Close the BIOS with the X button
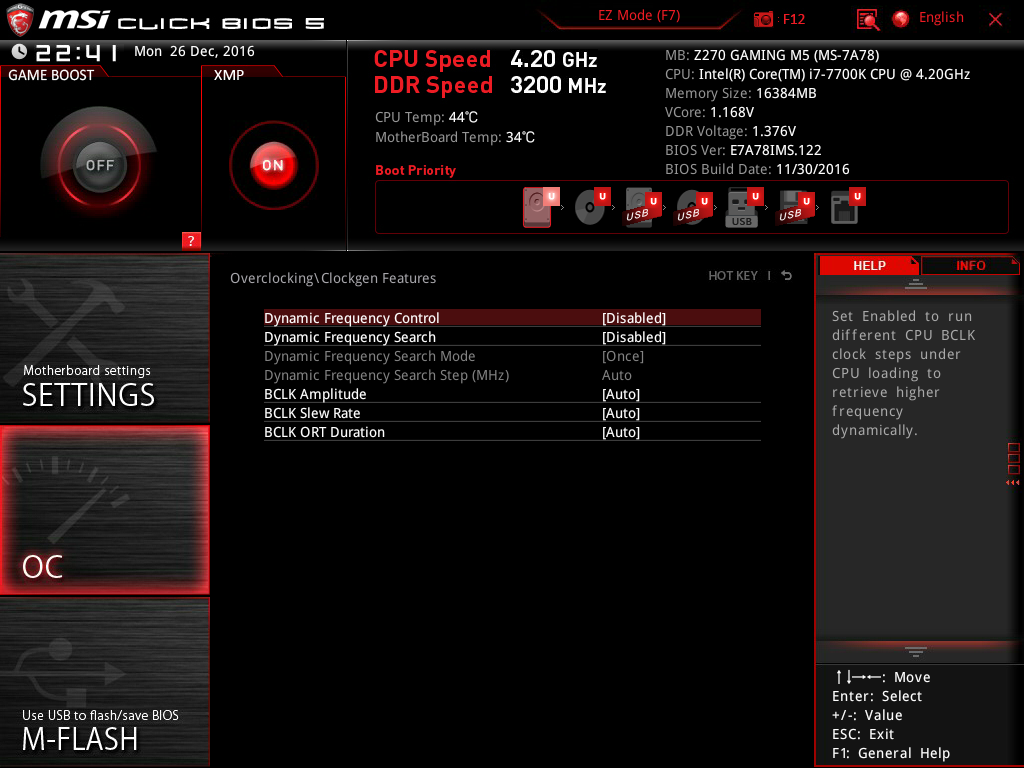1024x768 pixels. point(995,20)
